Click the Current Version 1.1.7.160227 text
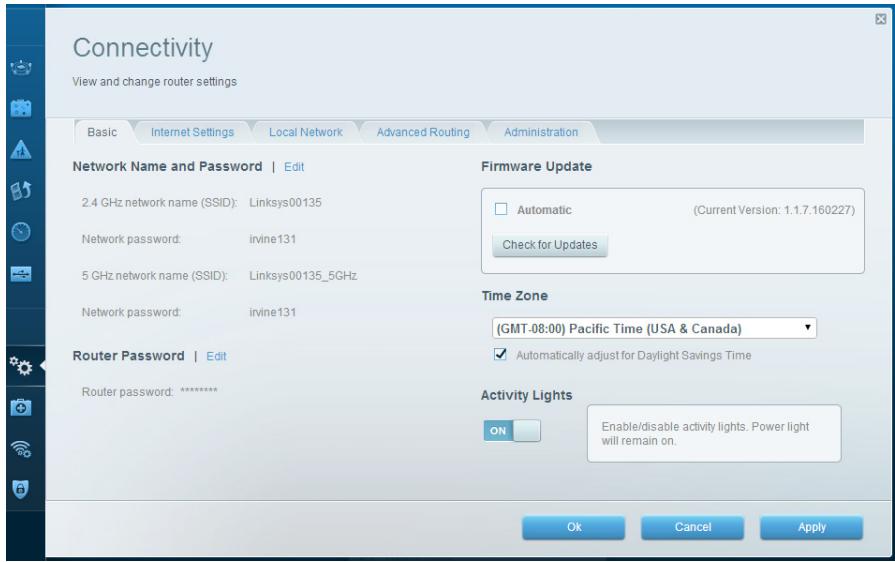This screenshot has width=895, height=562. click(774, 210)
